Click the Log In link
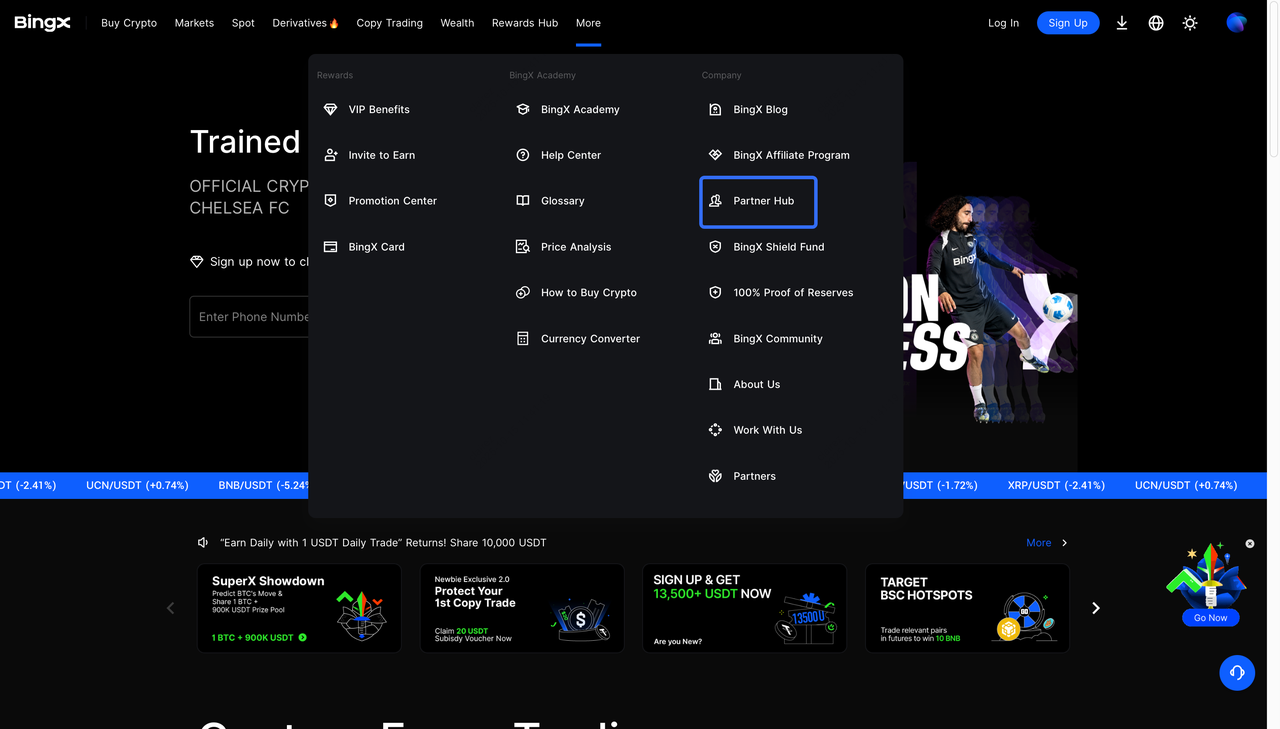Viewport: 1280px width, 729px height. 1003,23
